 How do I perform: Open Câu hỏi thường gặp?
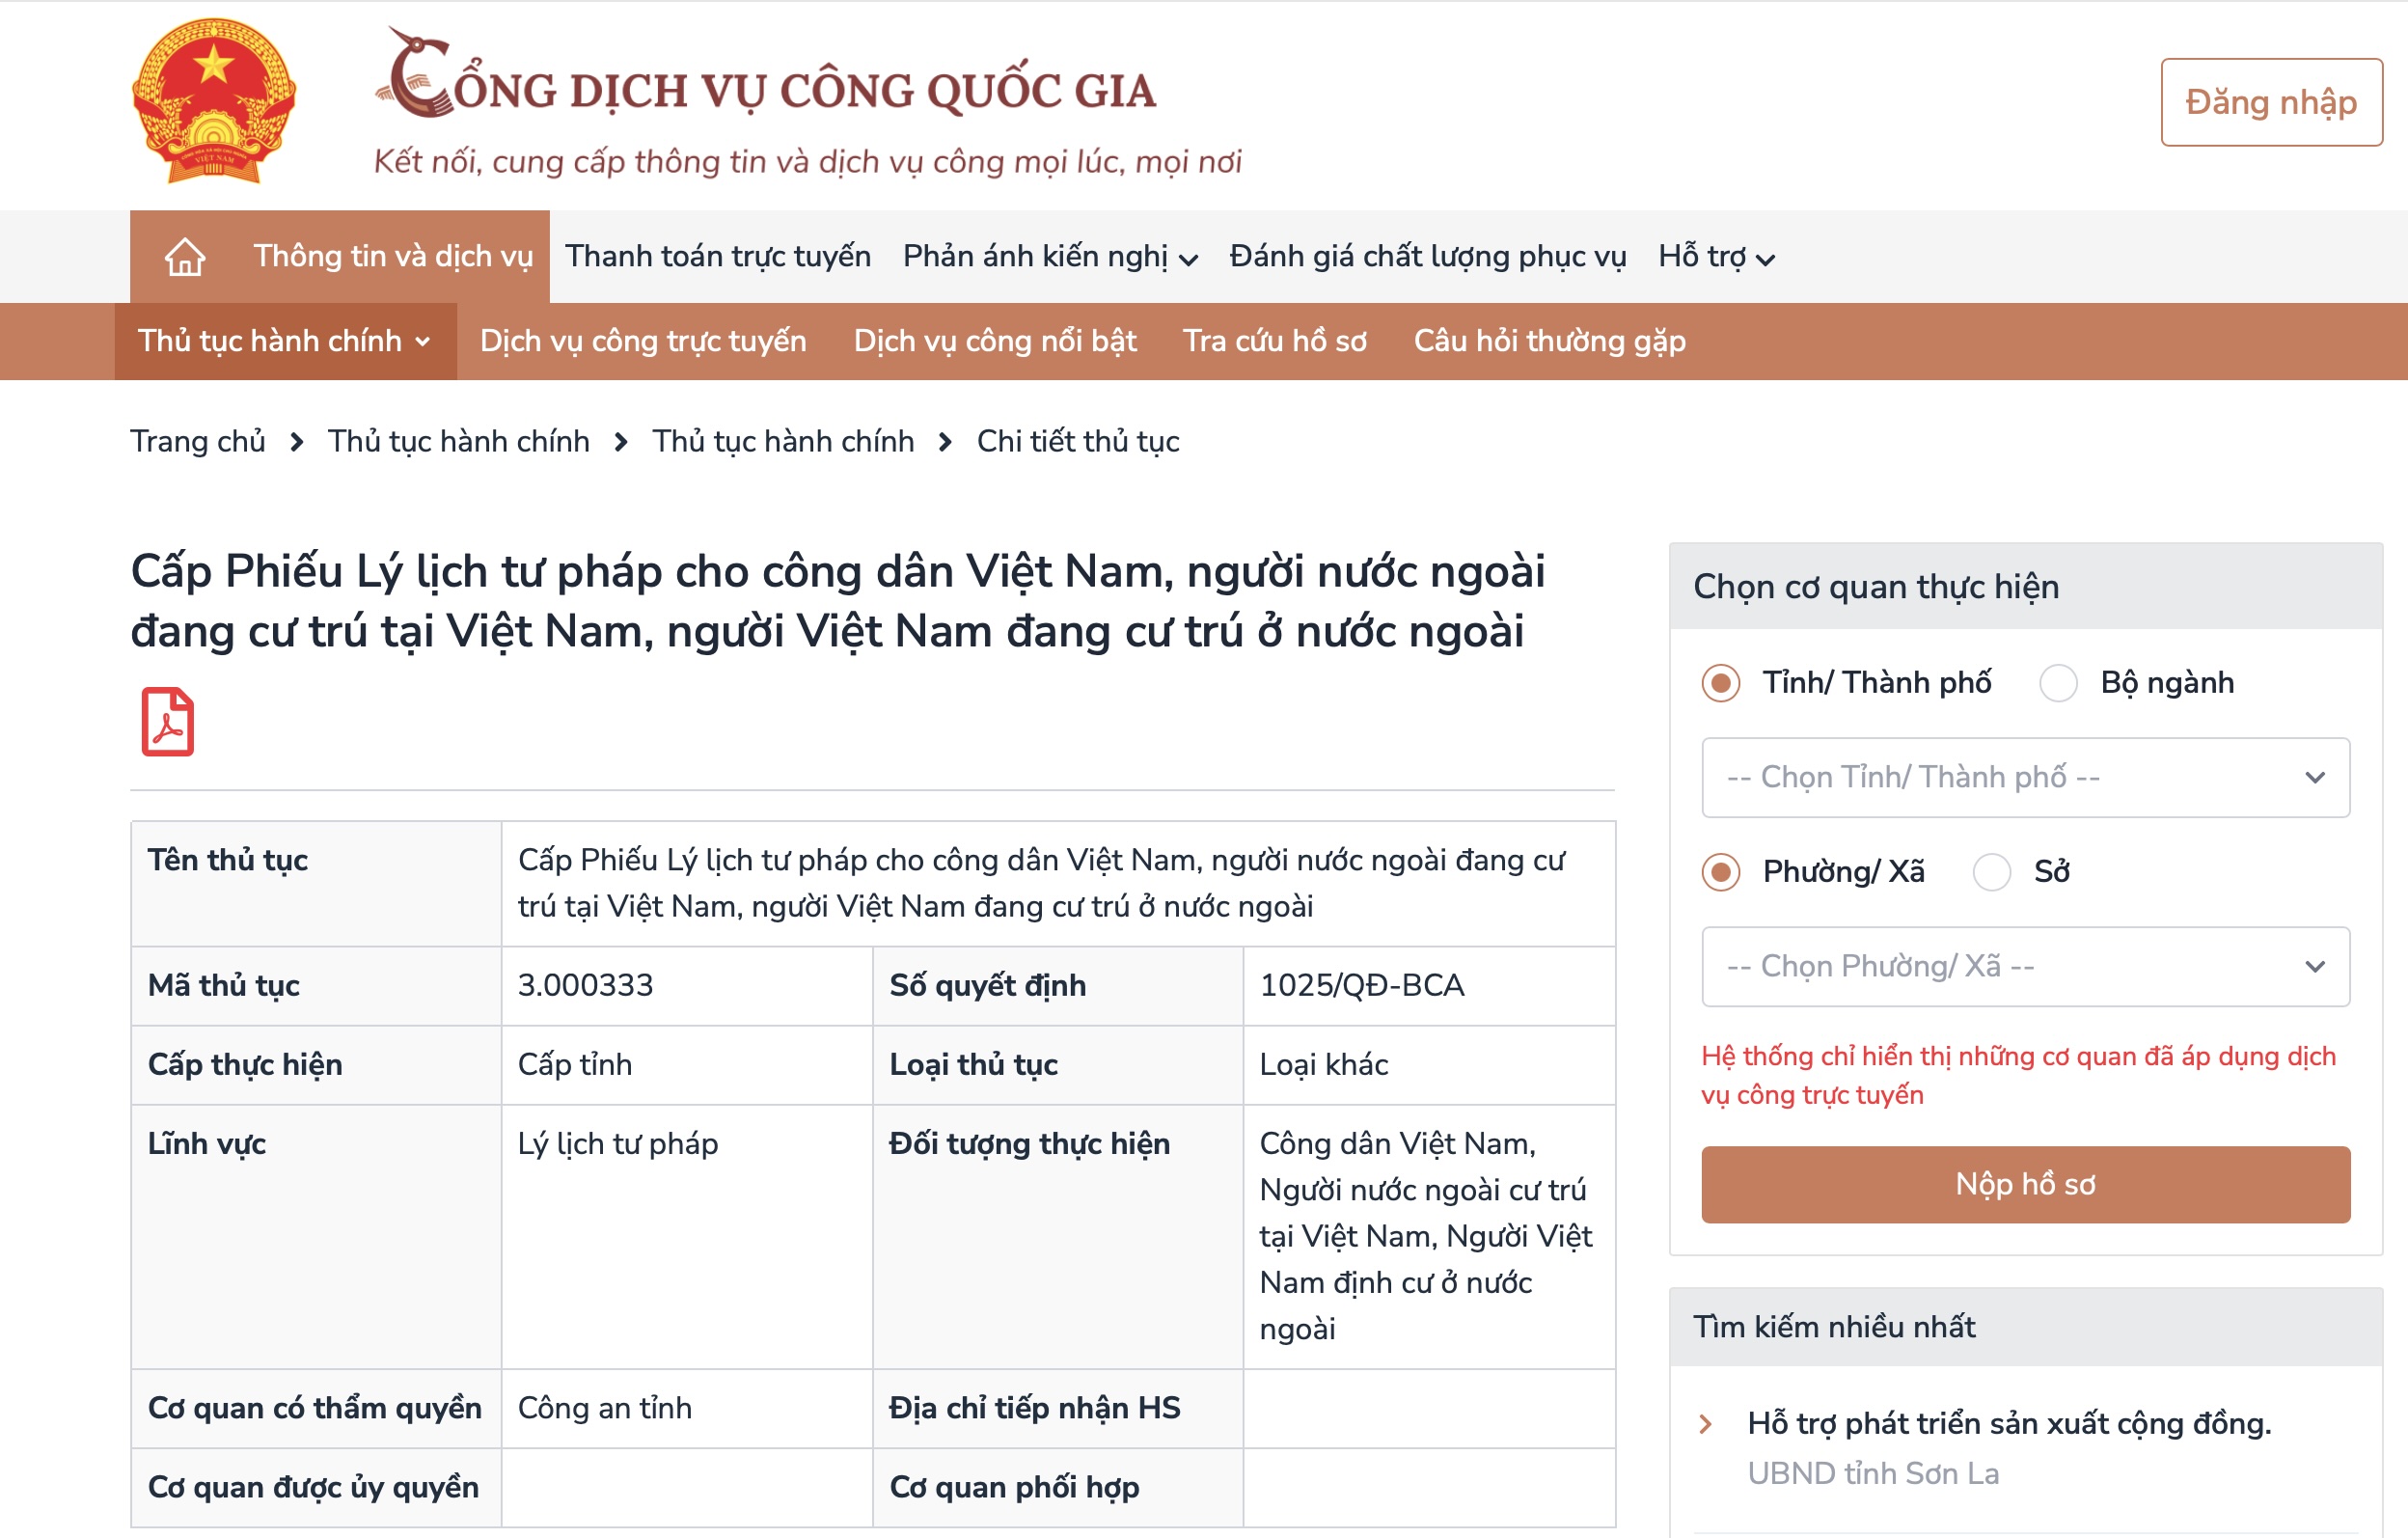(x=1549, y=341)
